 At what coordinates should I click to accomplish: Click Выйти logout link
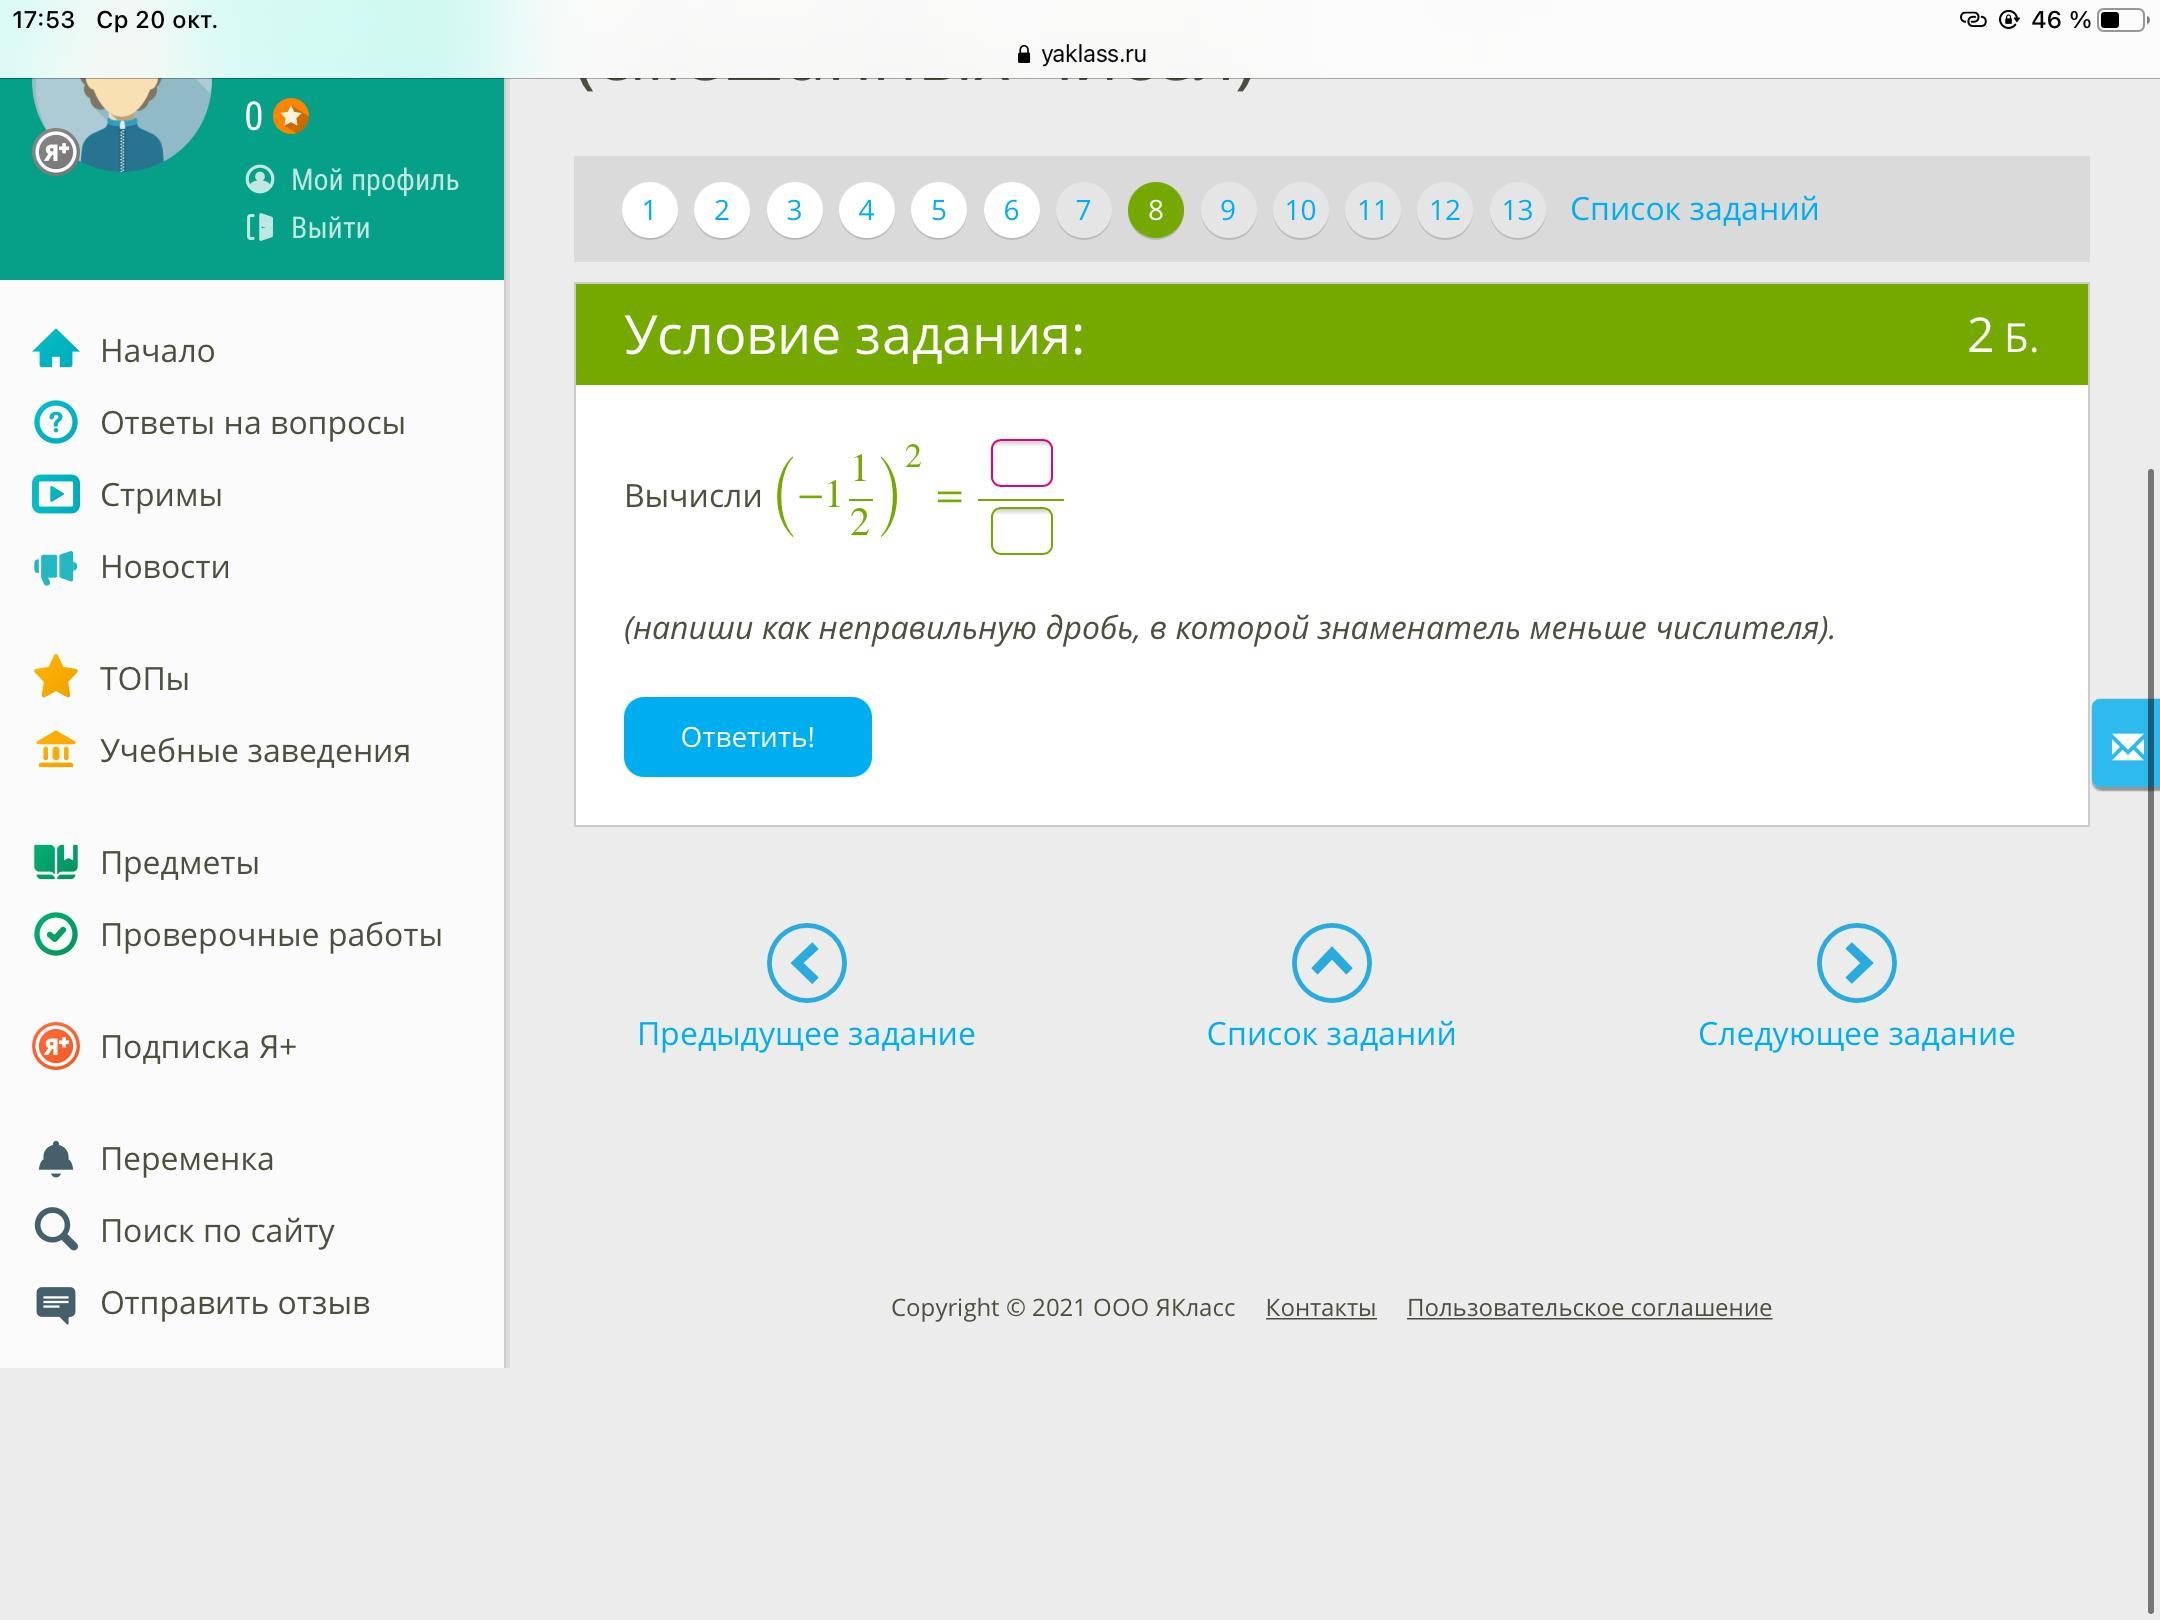(x=330, y=228)
